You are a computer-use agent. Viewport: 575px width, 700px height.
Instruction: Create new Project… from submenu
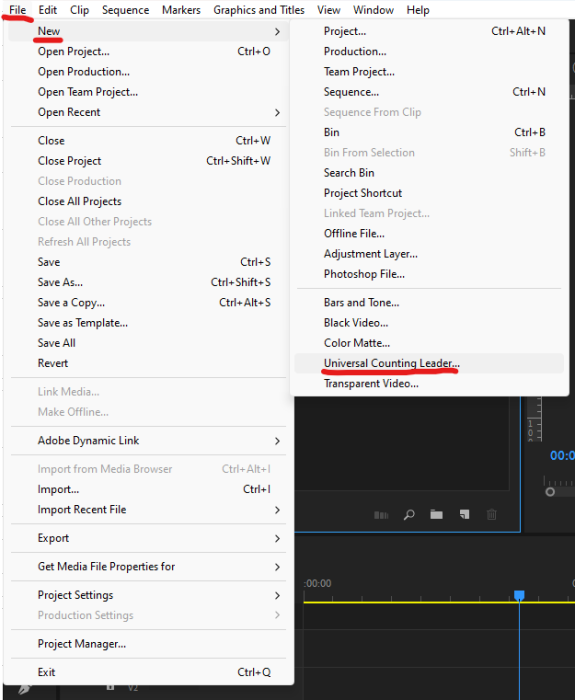point(429,31)
